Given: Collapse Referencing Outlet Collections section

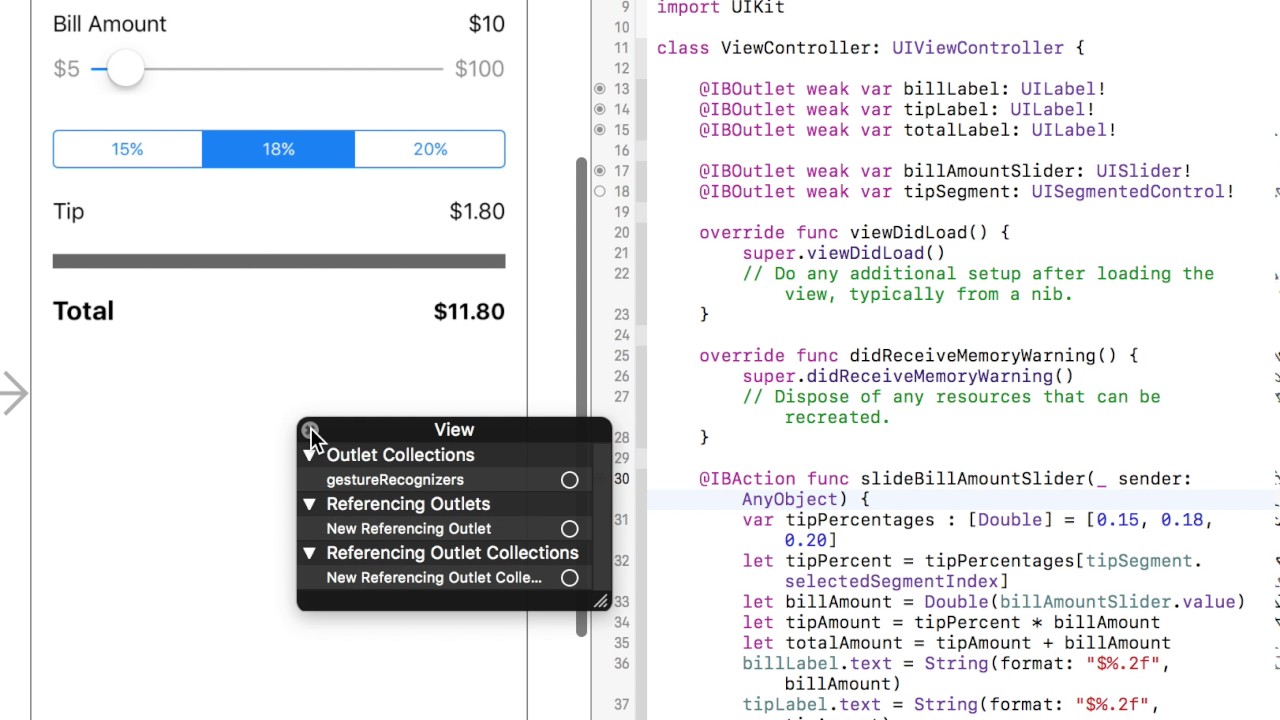Looking at the screenshot, I should 310,553.
